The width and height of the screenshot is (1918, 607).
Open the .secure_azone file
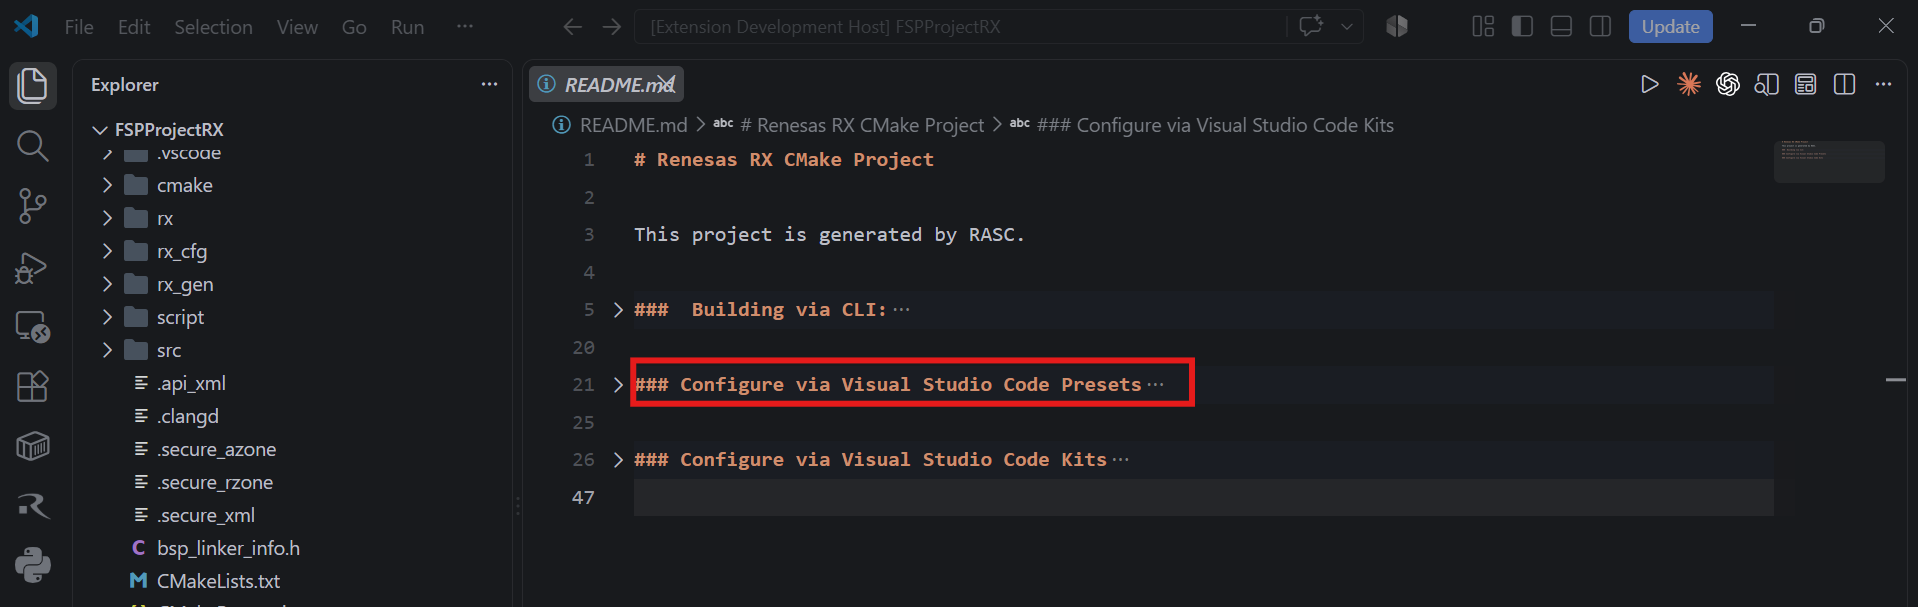pyautogui.click(x=216, y=449)
